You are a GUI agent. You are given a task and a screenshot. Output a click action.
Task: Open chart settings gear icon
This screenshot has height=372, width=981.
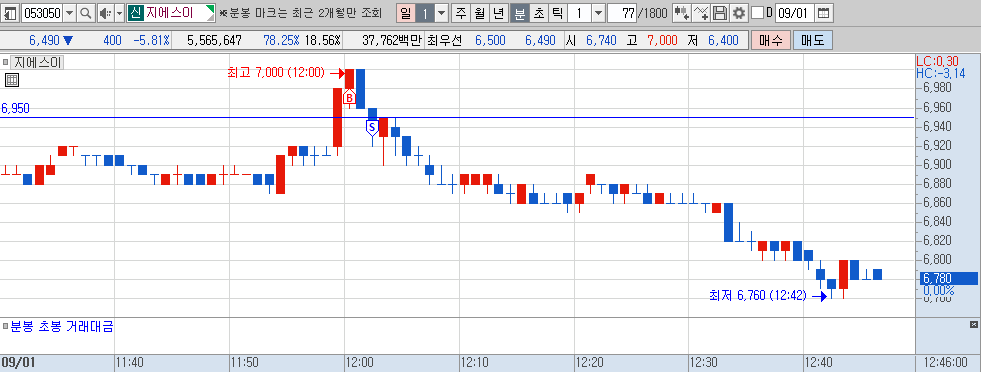[x=739, y=13]
